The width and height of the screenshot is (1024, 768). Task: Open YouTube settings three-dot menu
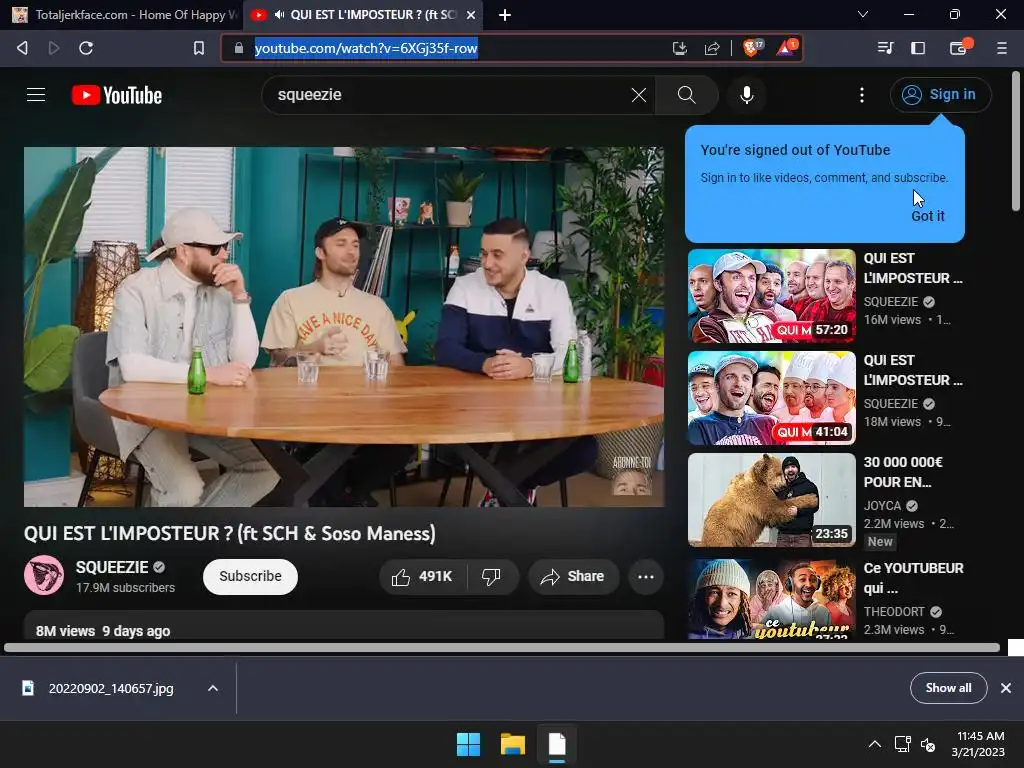coord(862,95)
